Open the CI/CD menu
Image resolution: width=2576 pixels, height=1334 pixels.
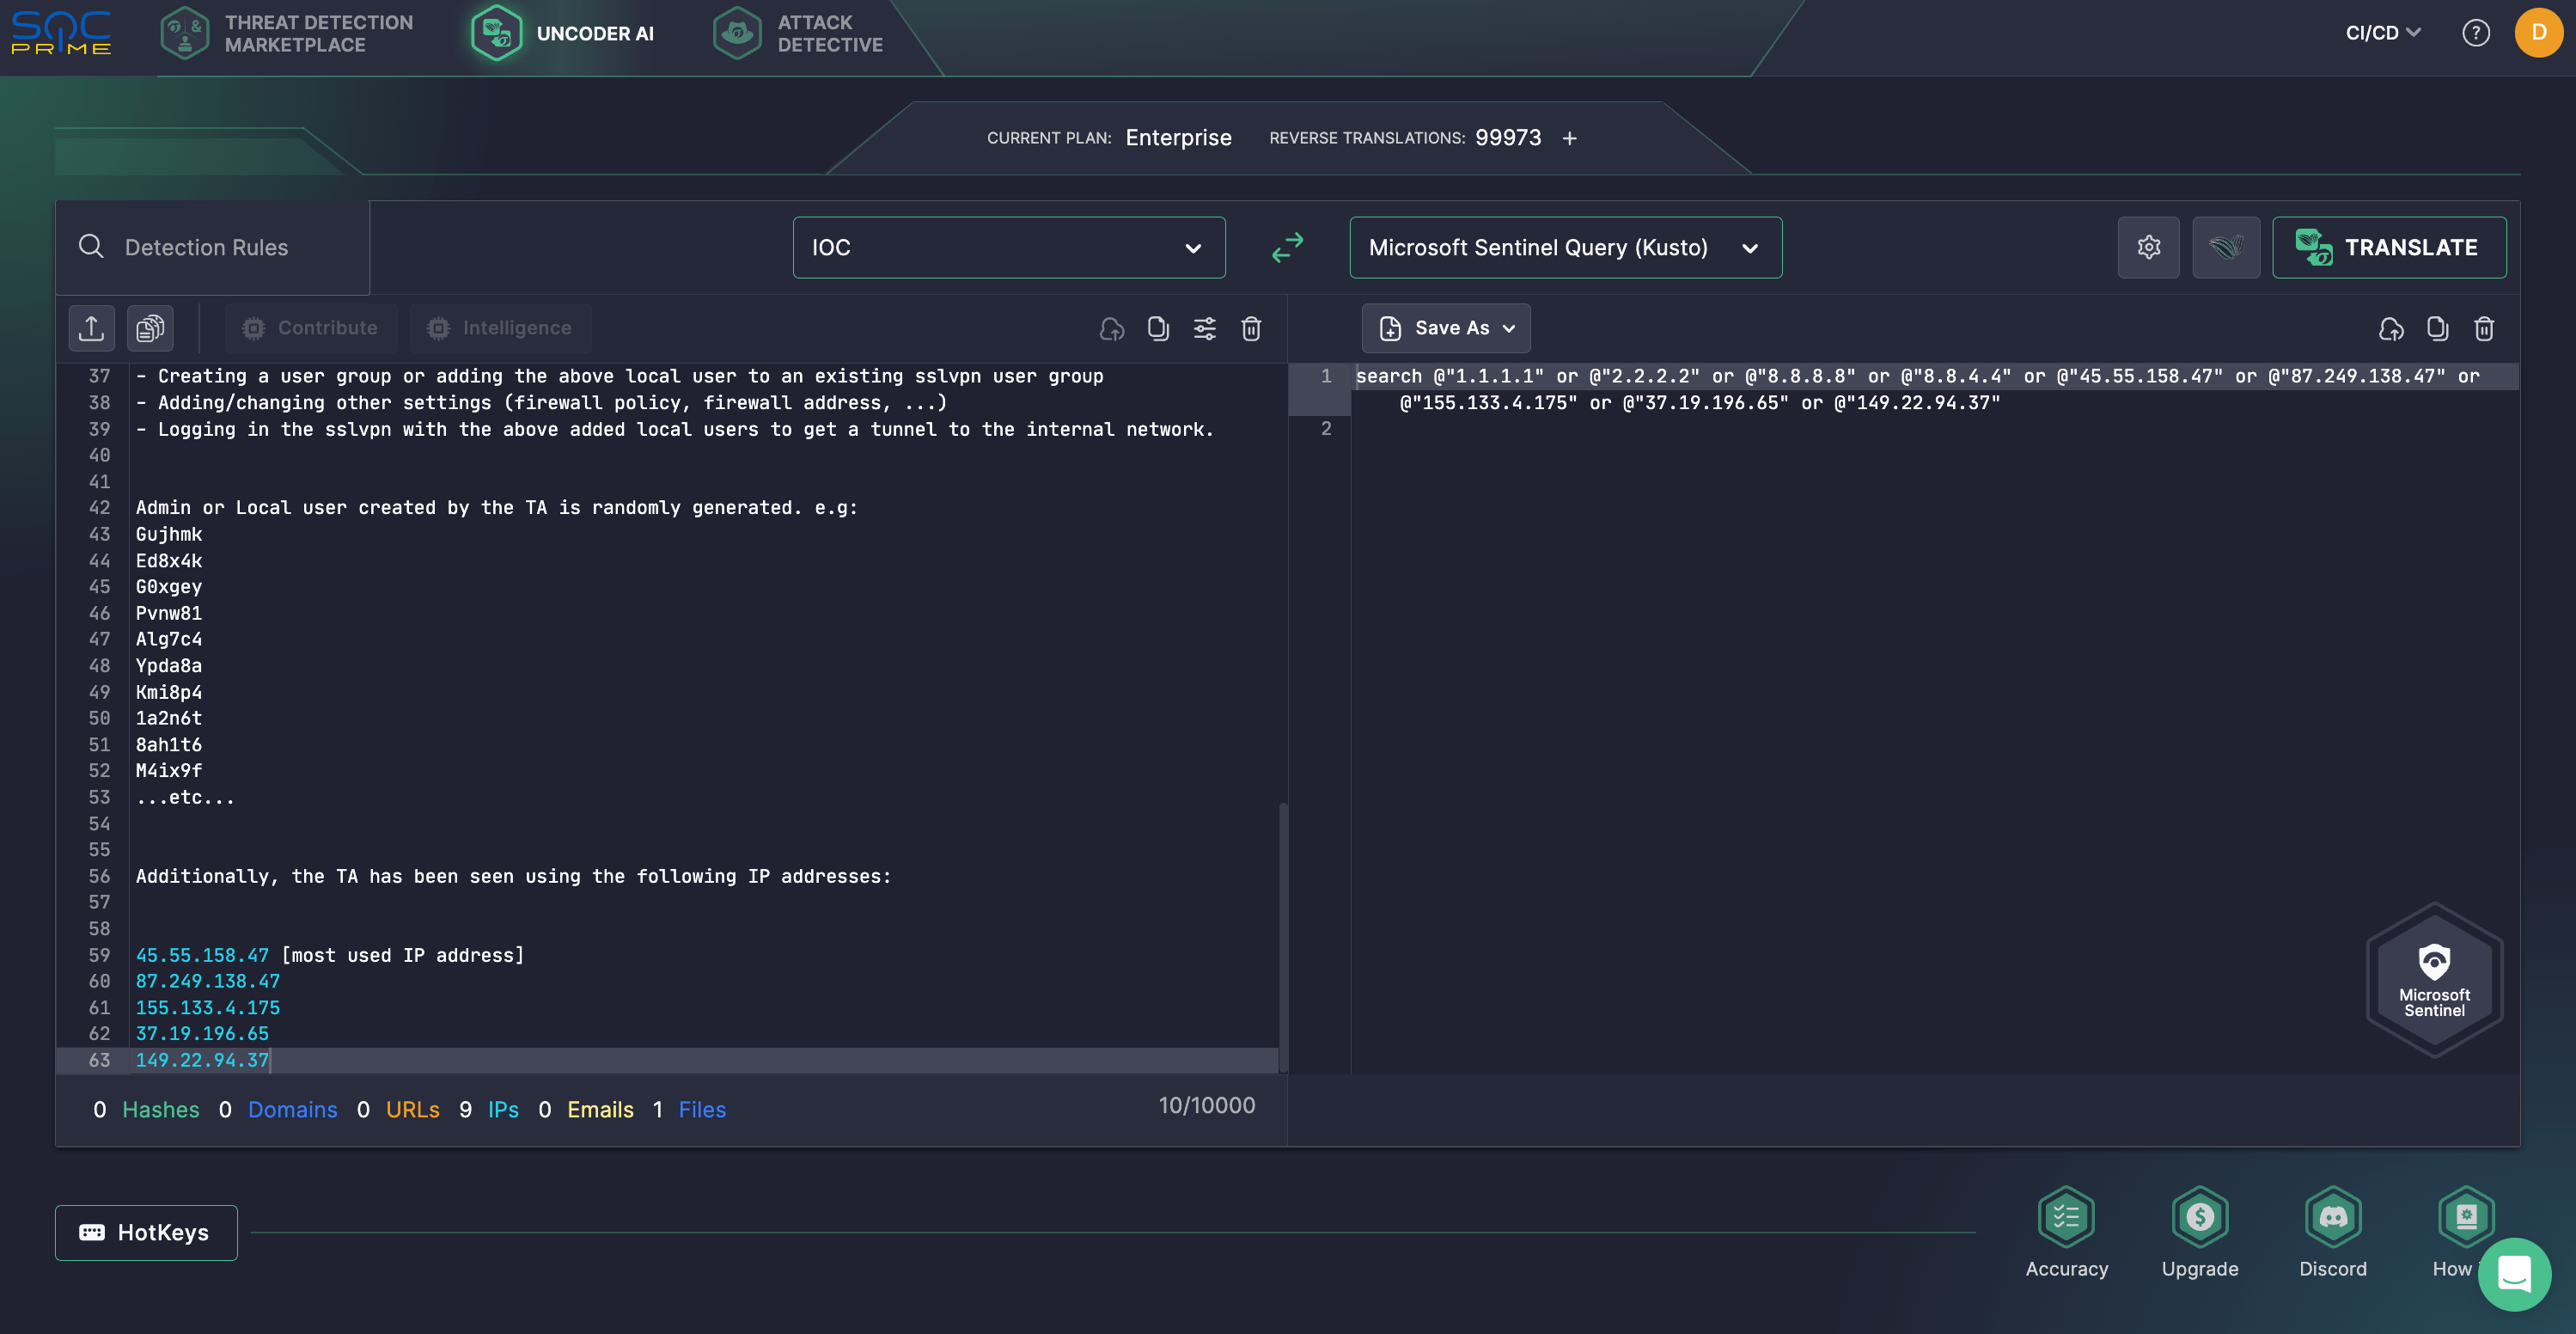point(2382,33)
